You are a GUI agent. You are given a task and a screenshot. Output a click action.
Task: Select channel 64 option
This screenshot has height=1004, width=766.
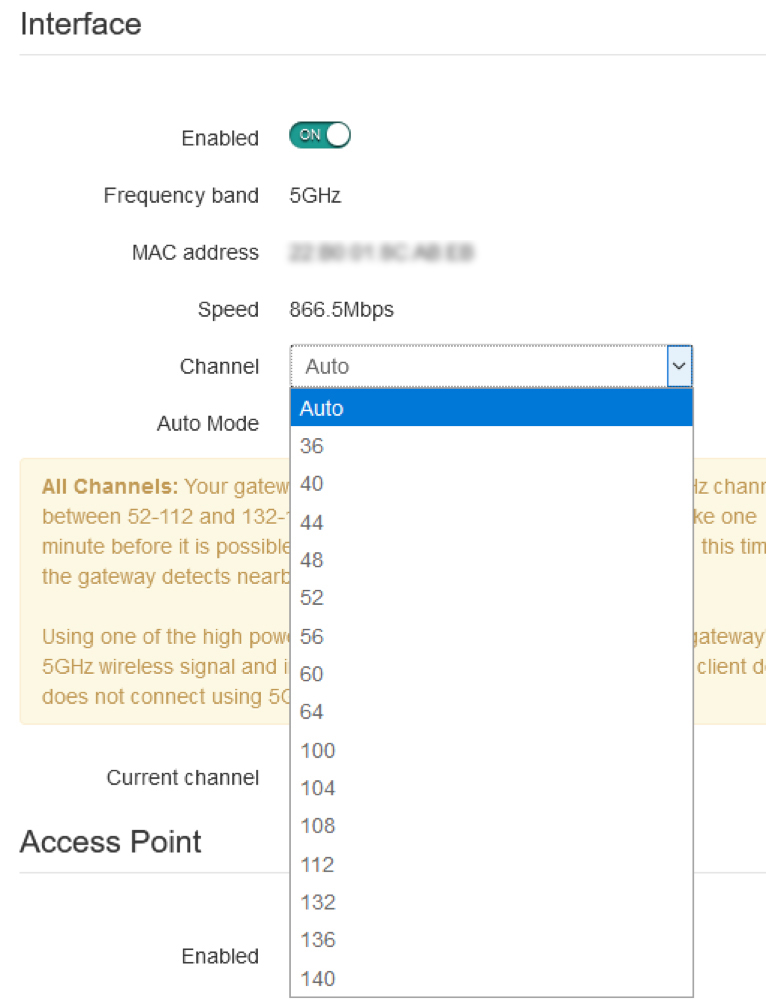tap(491, 711)
